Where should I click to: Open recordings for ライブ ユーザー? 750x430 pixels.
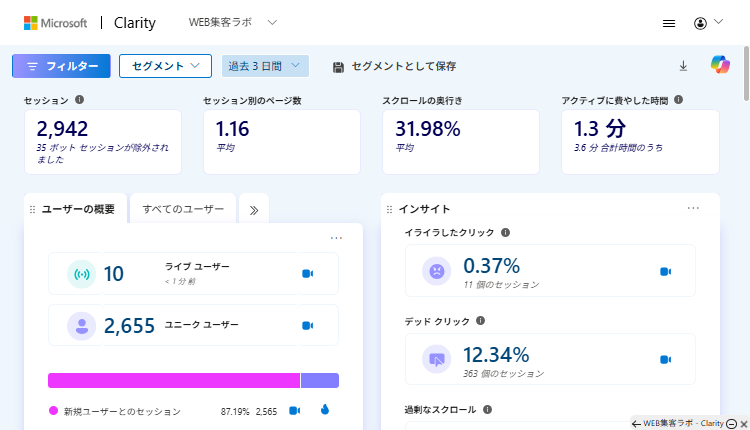pos(308,273)
